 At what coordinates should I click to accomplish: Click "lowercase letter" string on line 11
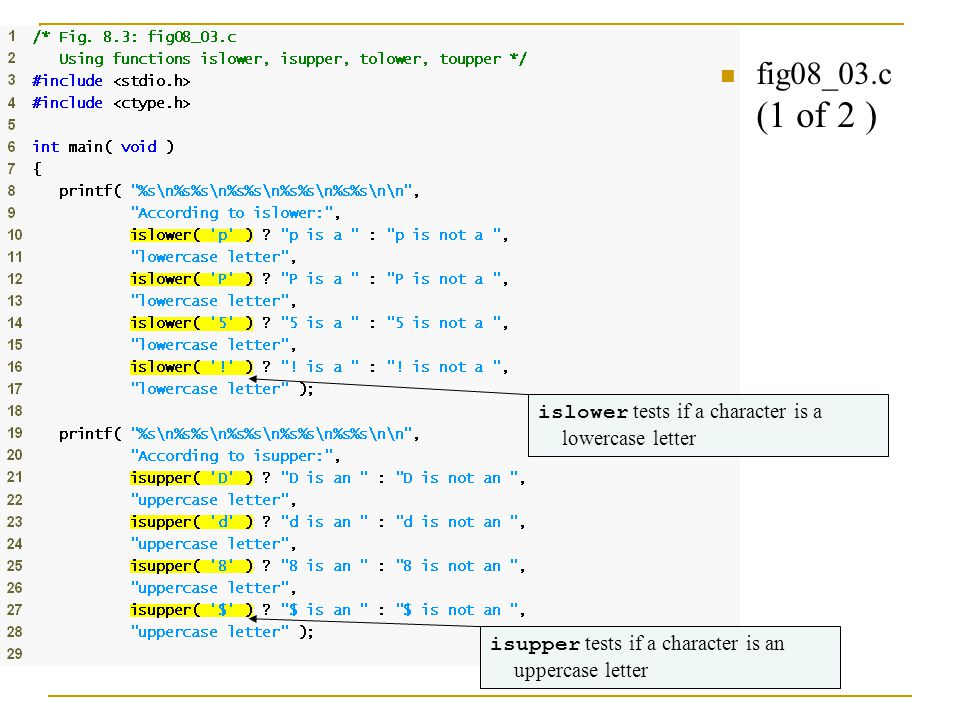209,257
